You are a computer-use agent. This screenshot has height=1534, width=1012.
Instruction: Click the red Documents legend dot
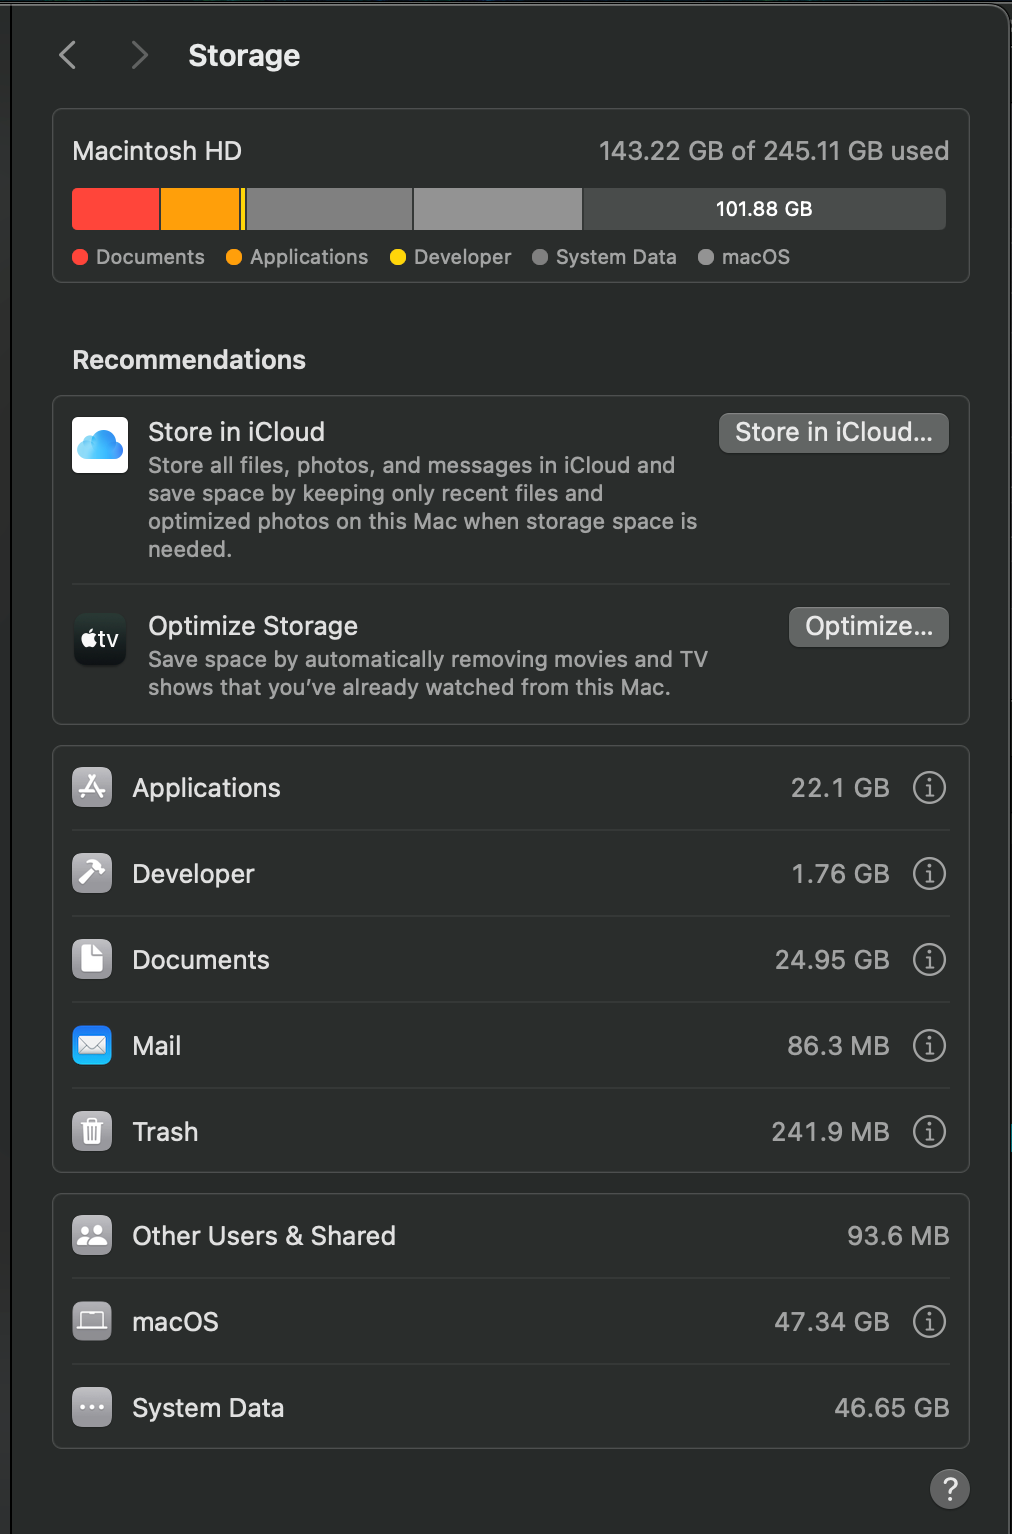81,257
